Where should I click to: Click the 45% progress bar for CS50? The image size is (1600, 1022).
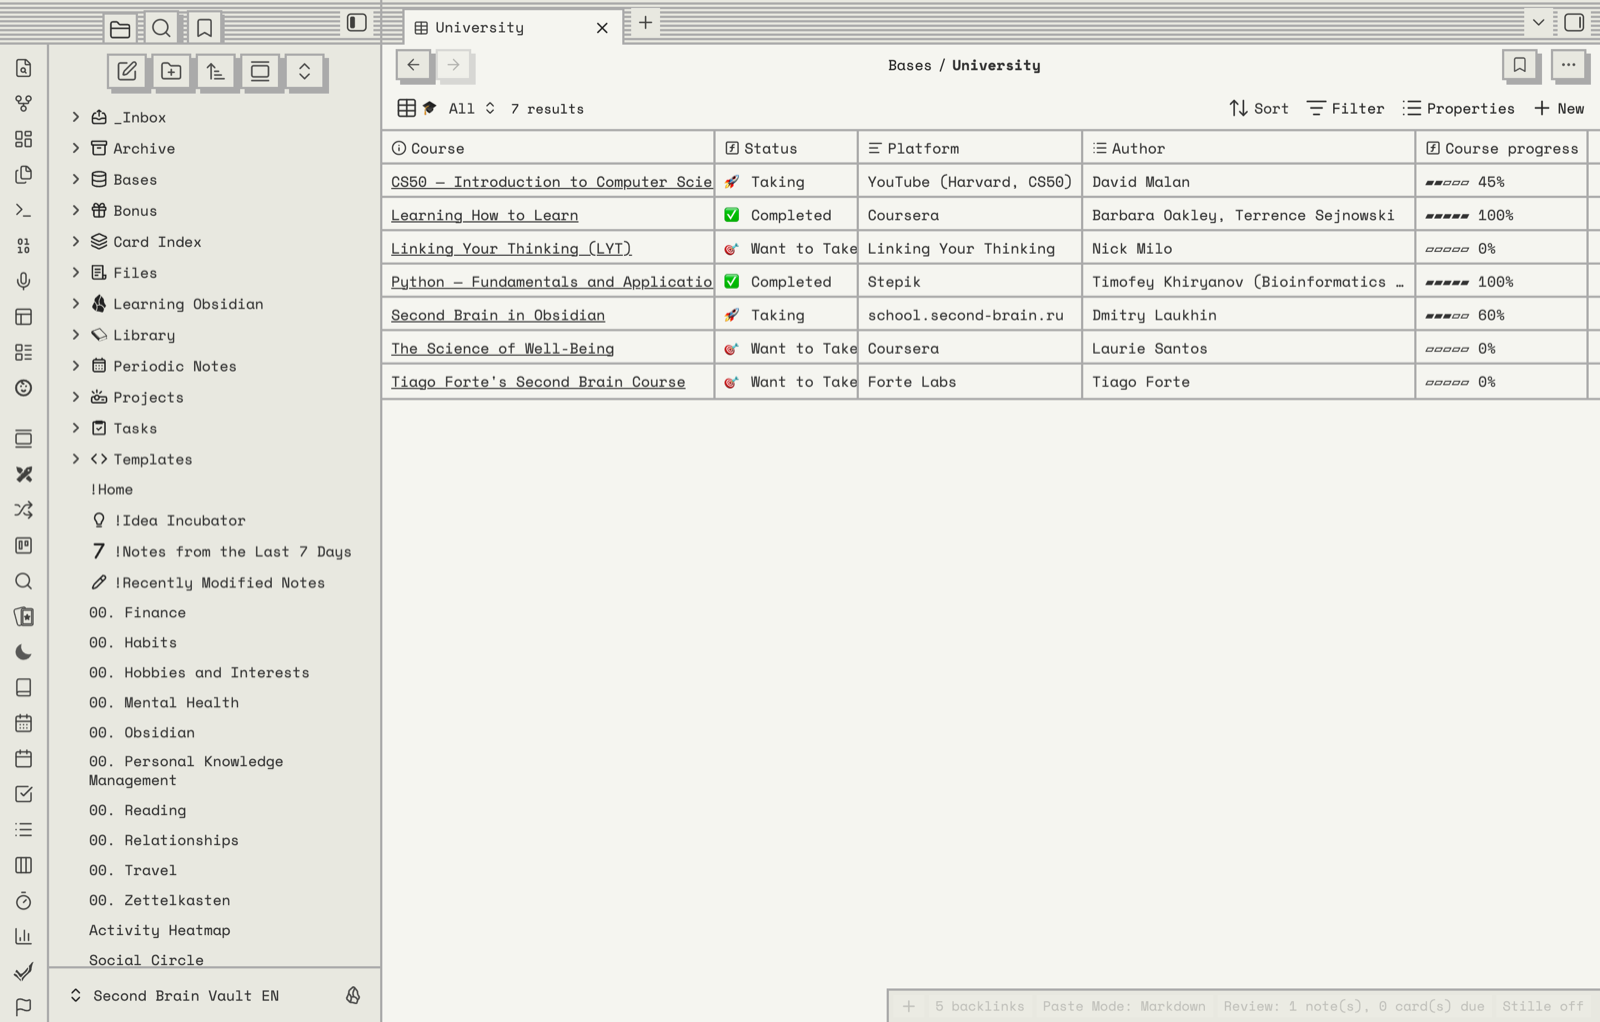1466,182
